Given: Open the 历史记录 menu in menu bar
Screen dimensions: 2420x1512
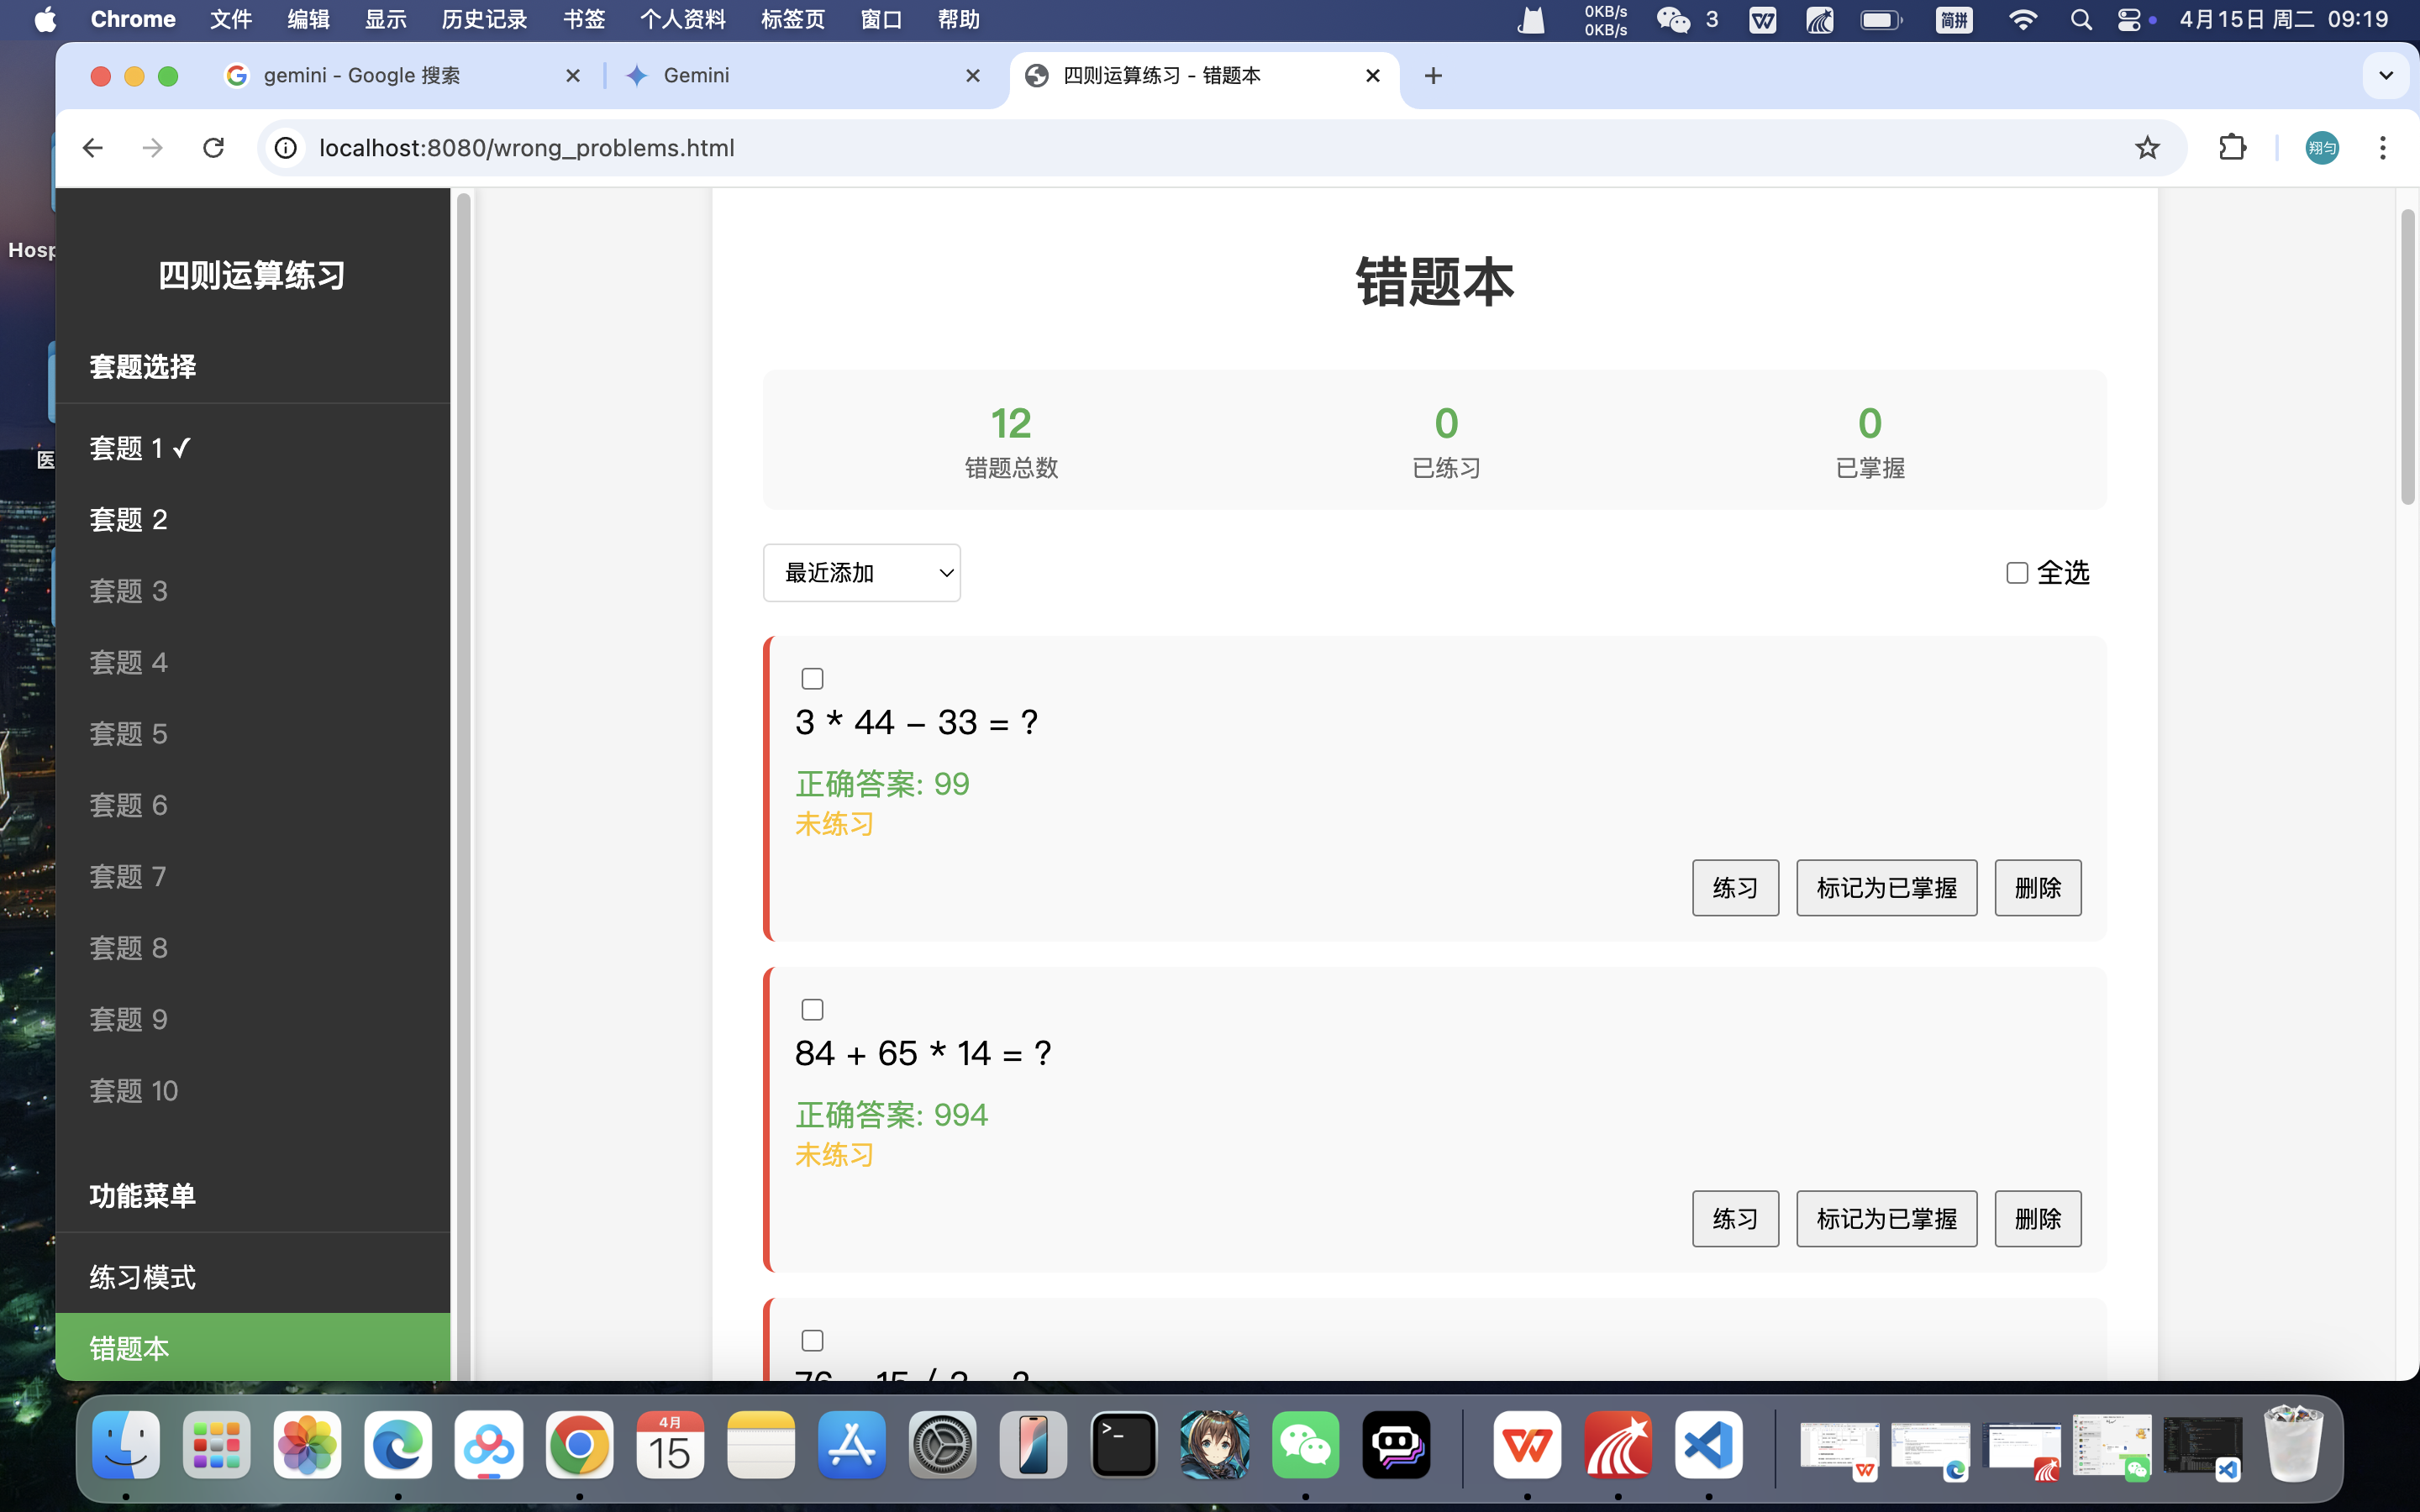Looking at the screenshot, I should click(x=484, y=20).
